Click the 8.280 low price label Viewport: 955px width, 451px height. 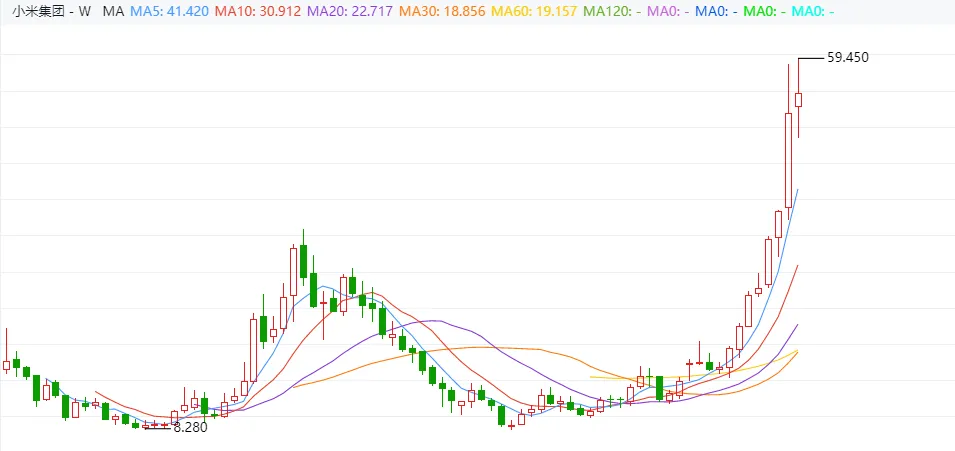191,428
